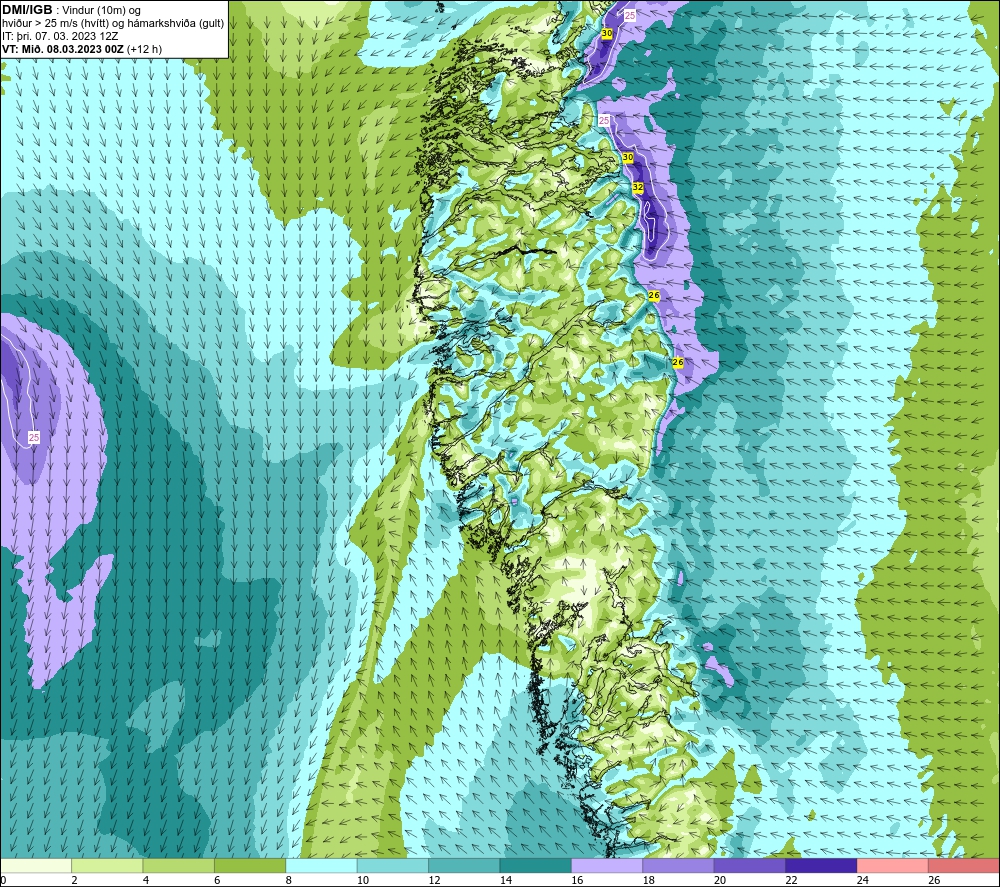Click the northernmost yellow 30 gust label
The height and width of the screenshot is (887, 1000).
tap(607, 33)
